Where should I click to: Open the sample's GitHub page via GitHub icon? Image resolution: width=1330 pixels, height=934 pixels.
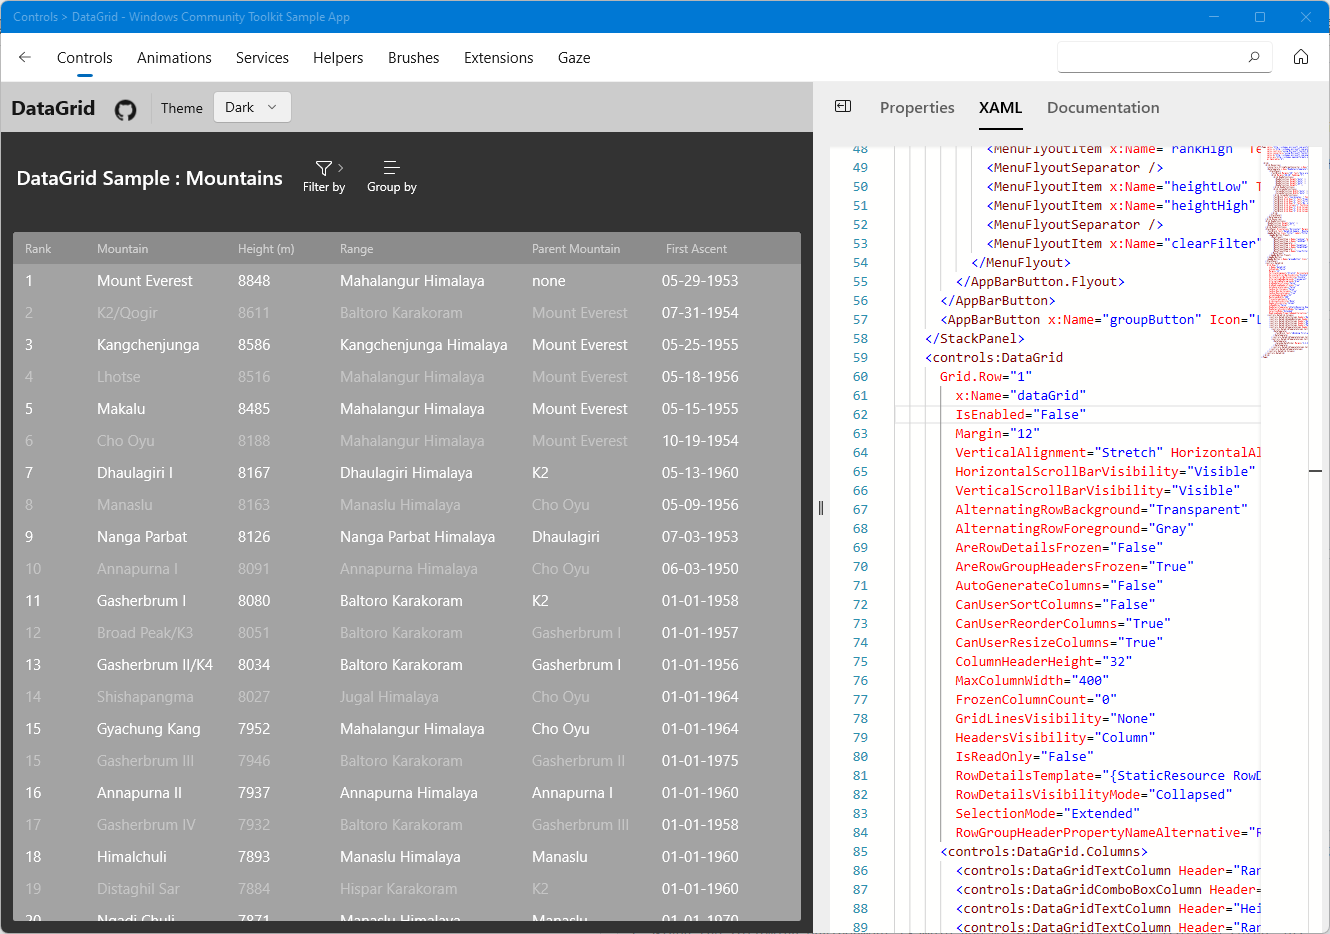126,110
